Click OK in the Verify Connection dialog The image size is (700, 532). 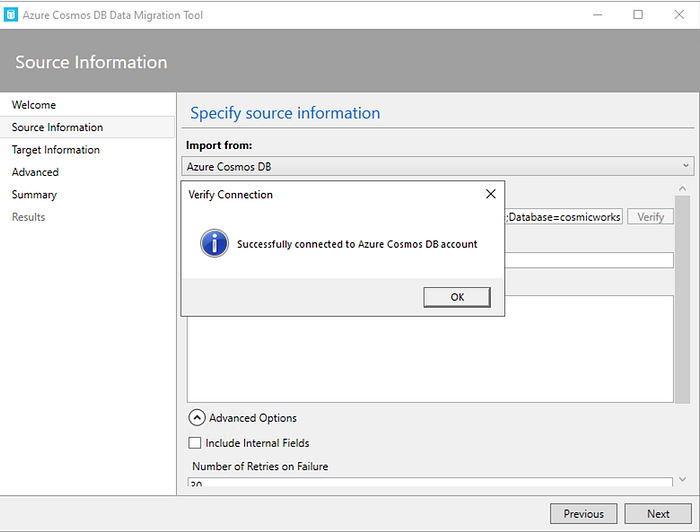[x=457, y=297]
